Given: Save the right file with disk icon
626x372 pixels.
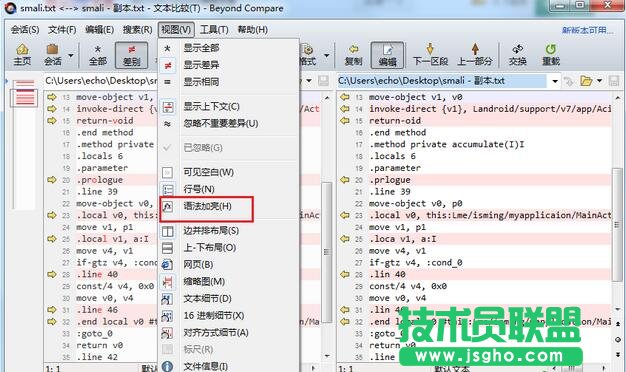Looking at the screenshot, I should [x=614, y=81].
